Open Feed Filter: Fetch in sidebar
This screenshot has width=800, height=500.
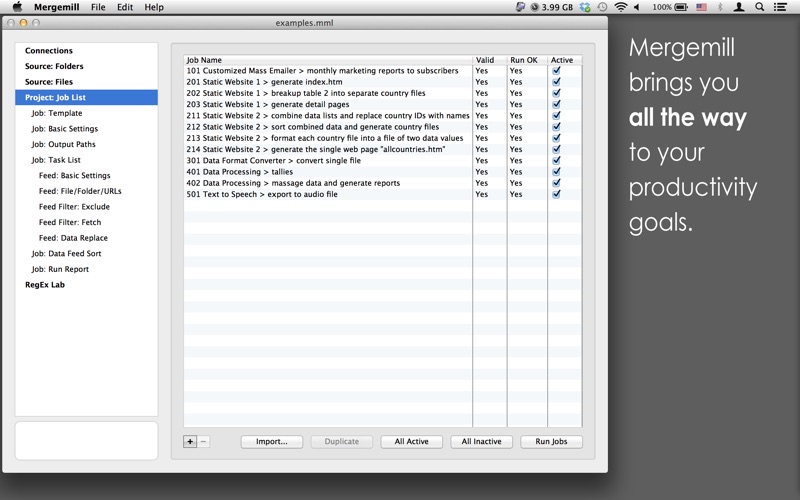[86, 222]
